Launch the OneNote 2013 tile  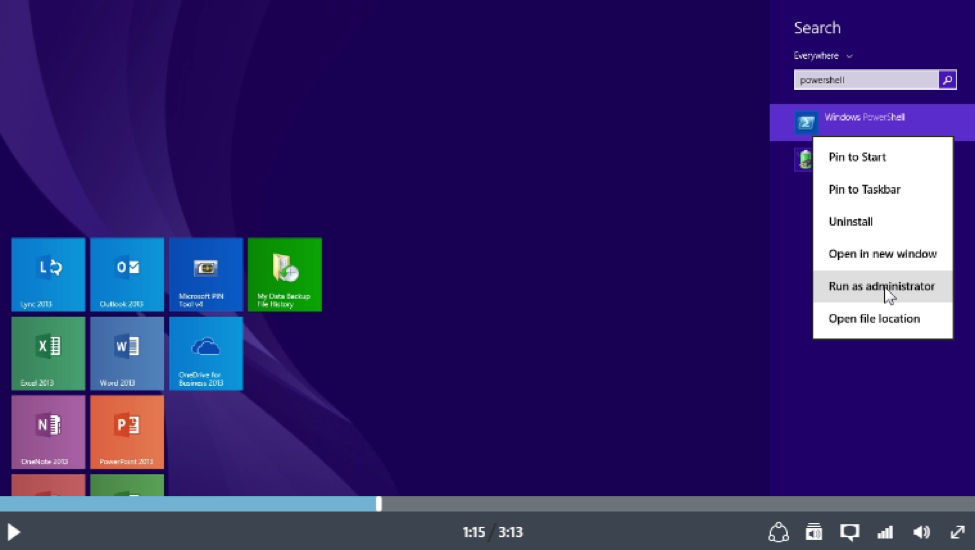49,432
